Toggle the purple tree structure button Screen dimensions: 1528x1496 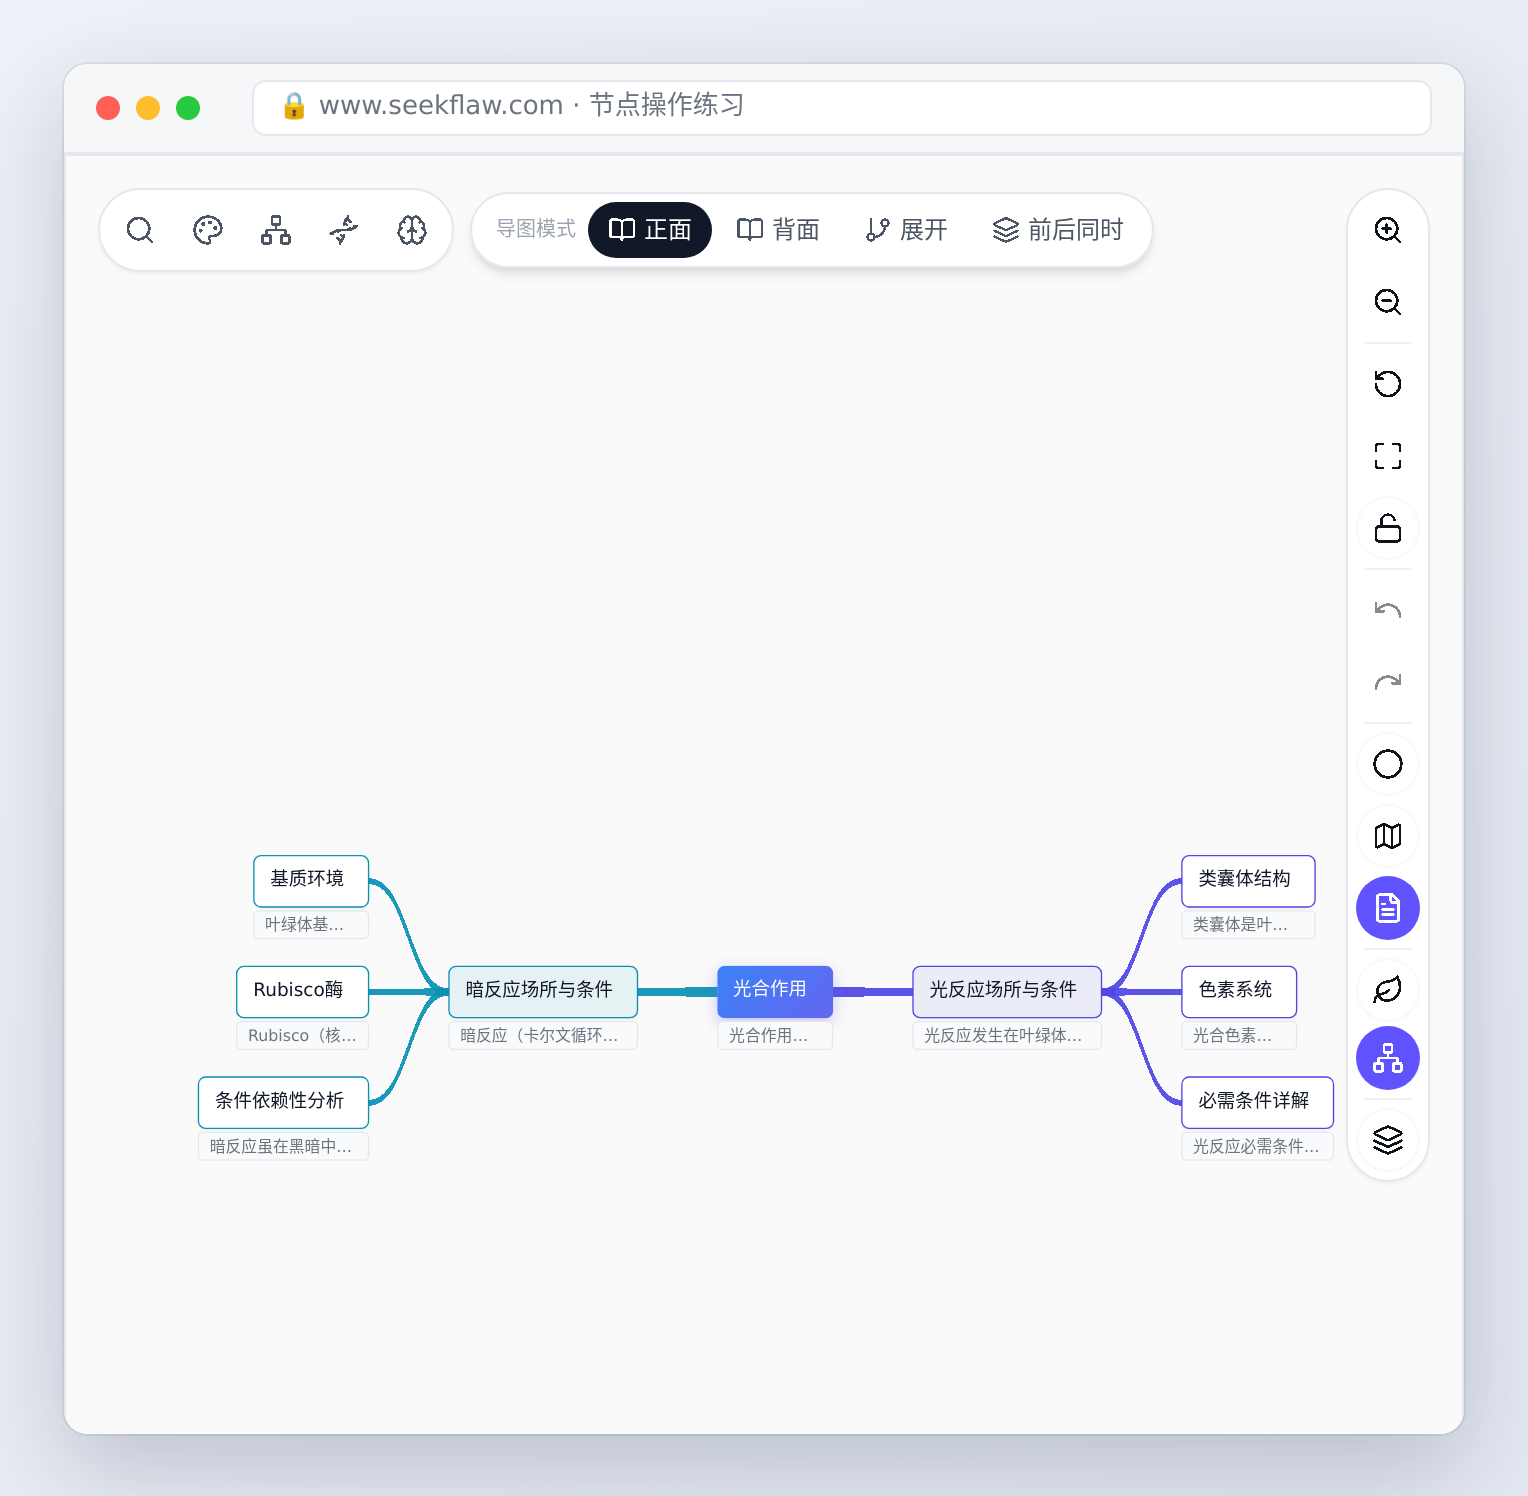tap(1388, 1058)
